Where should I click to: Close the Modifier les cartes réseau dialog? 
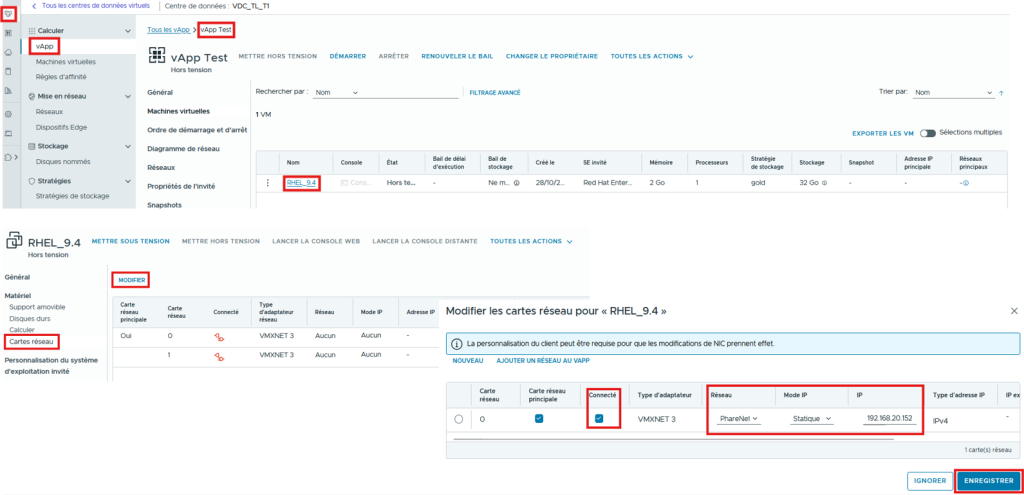coord(1014,311)
